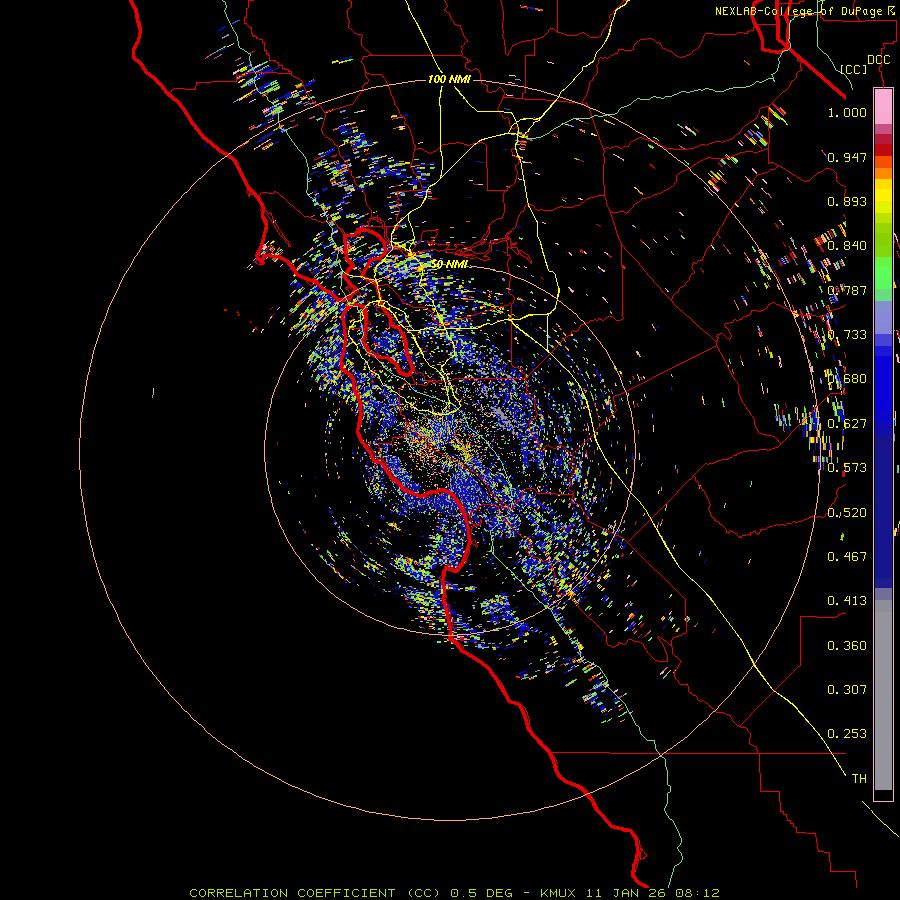
Task: Click the 08:12 timestamp
Action: 699,893
